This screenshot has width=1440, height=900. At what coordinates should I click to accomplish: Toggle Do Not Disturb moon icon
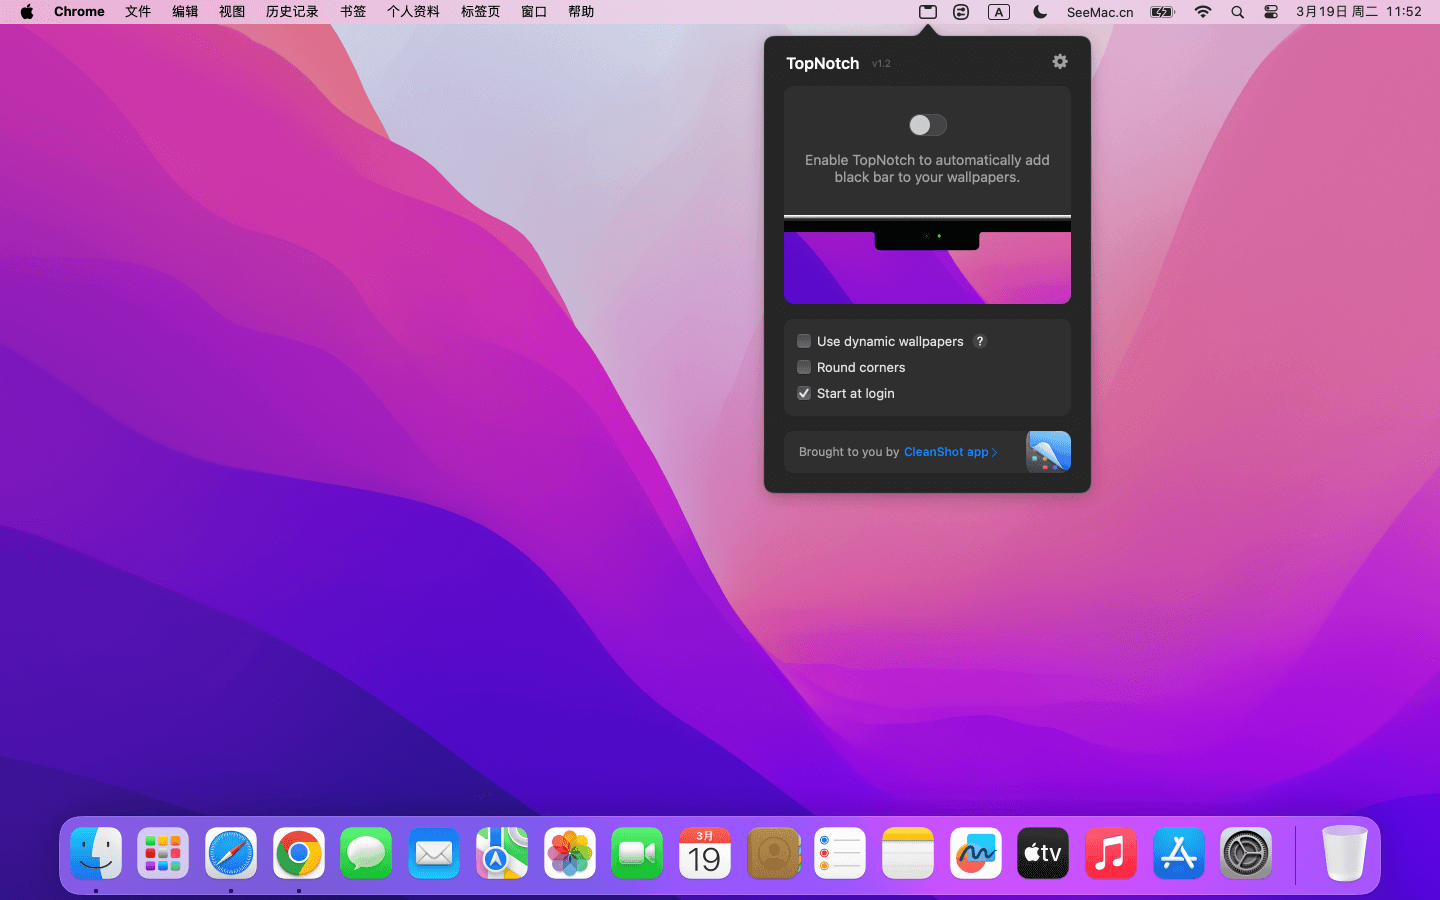(x=1040, y=12)
